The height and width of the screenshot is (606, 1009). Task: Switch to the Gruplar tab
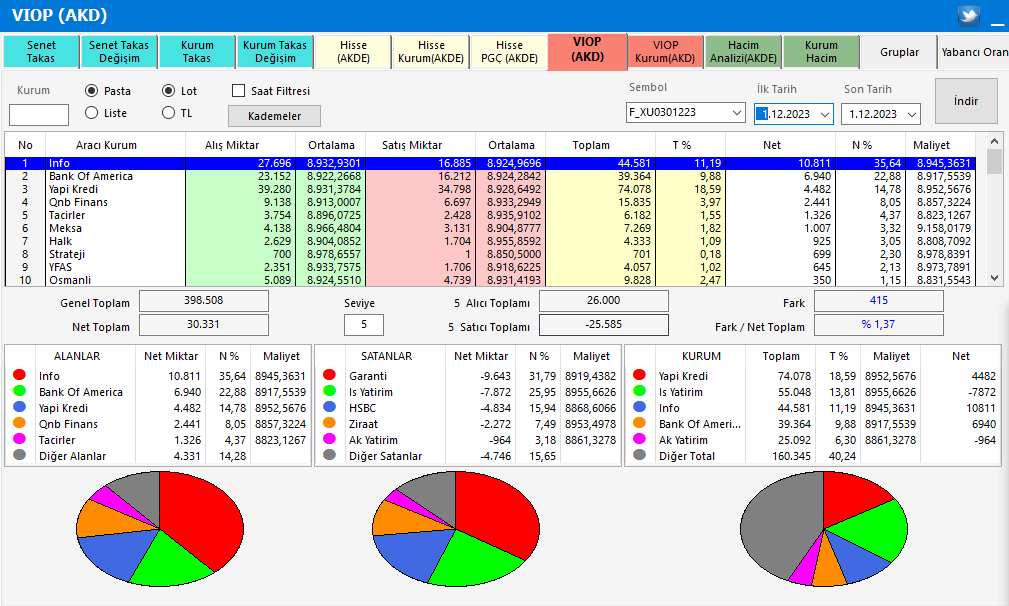(x=899, y=51)
